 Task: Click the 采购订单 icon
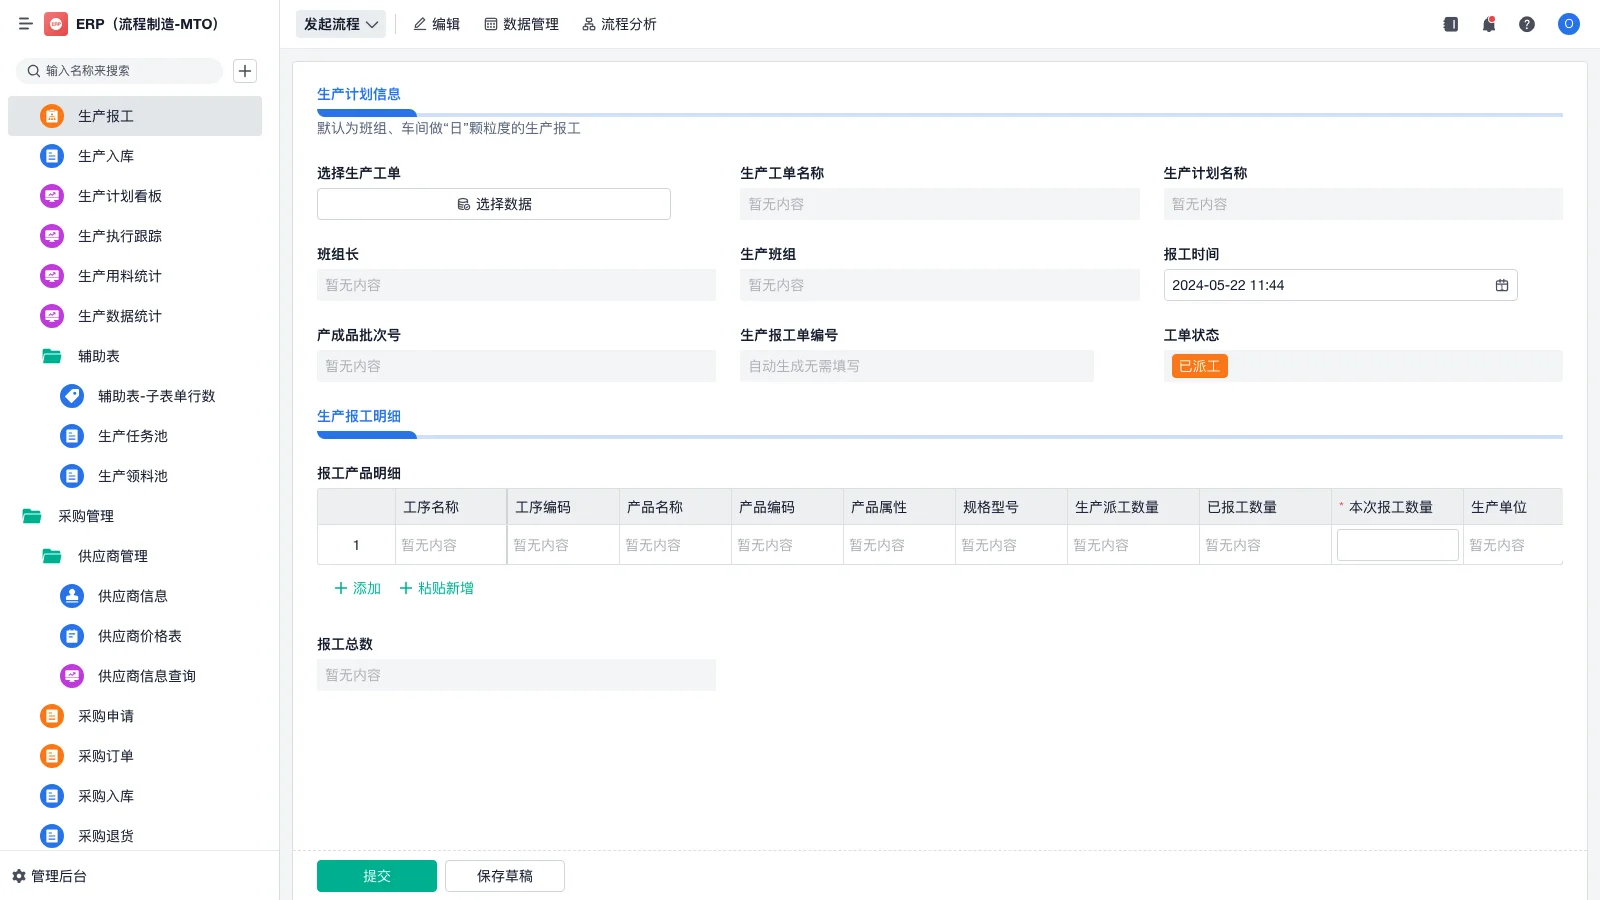pos(52,756)
